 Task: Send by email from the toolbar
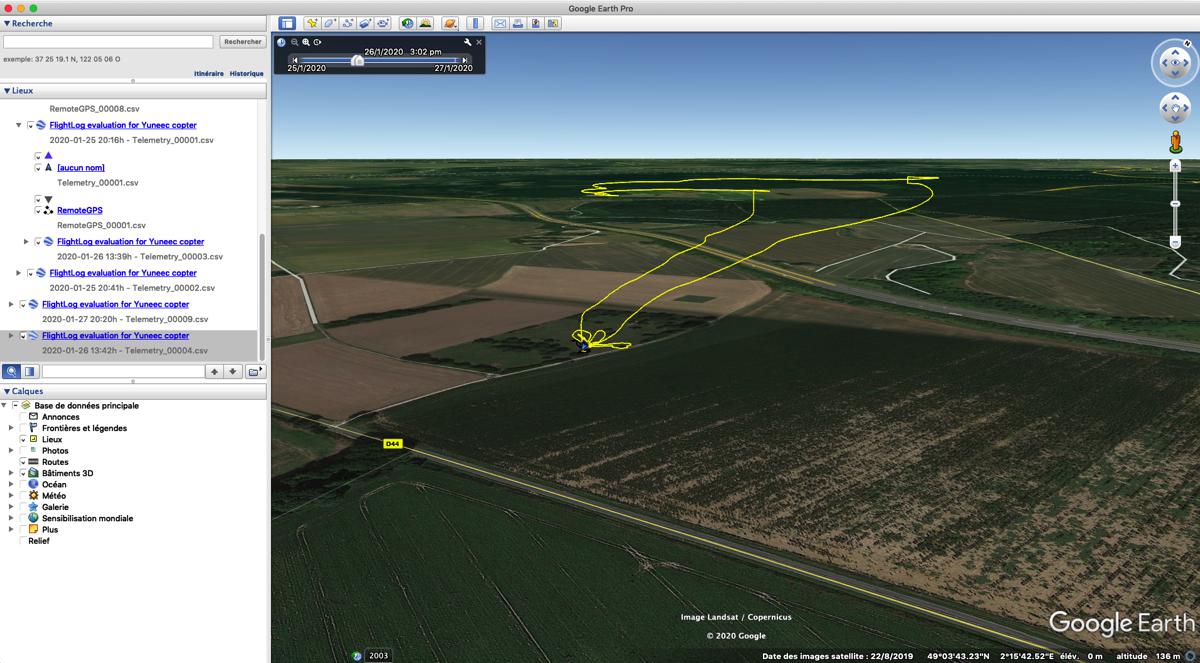point(500,23)
